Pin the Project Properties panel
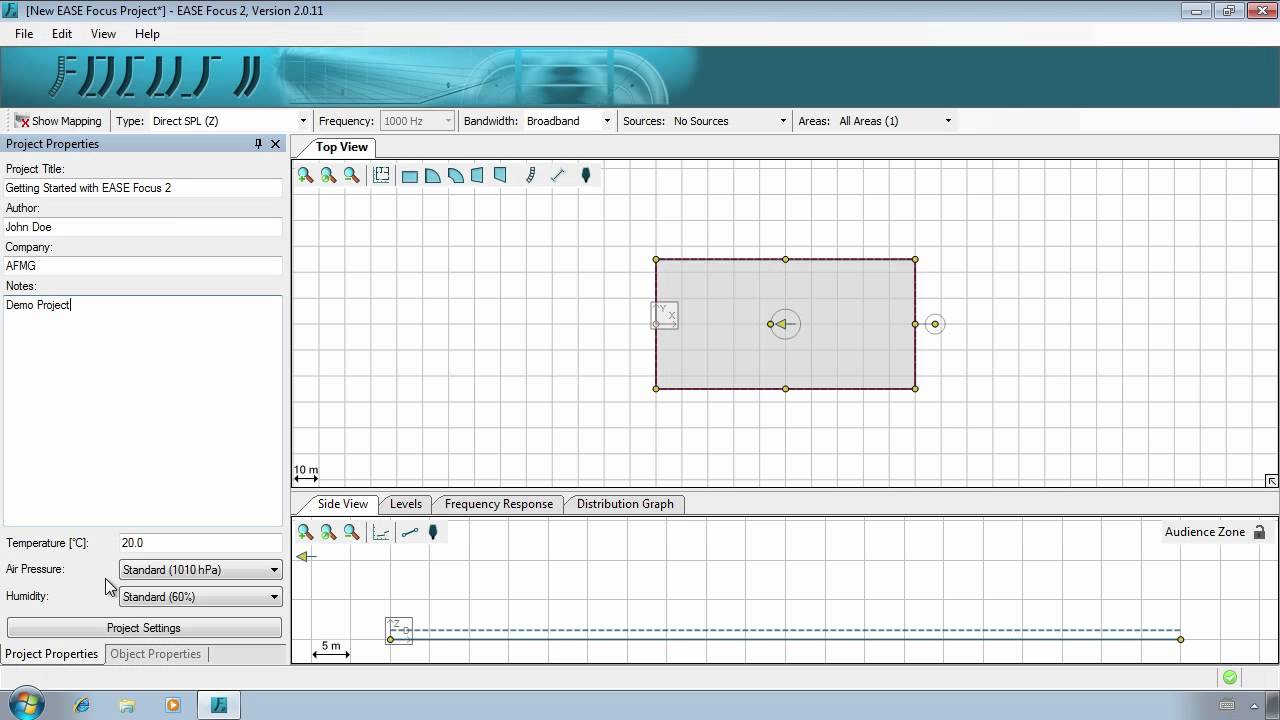 coord(258,144)
